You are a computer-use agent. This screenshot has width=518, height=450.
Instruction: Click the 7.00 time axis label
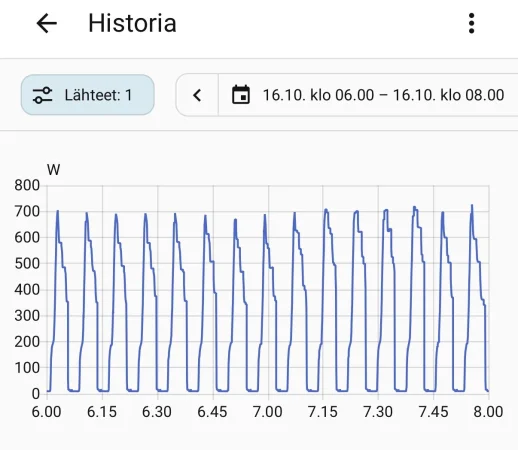tap(267, 412)
